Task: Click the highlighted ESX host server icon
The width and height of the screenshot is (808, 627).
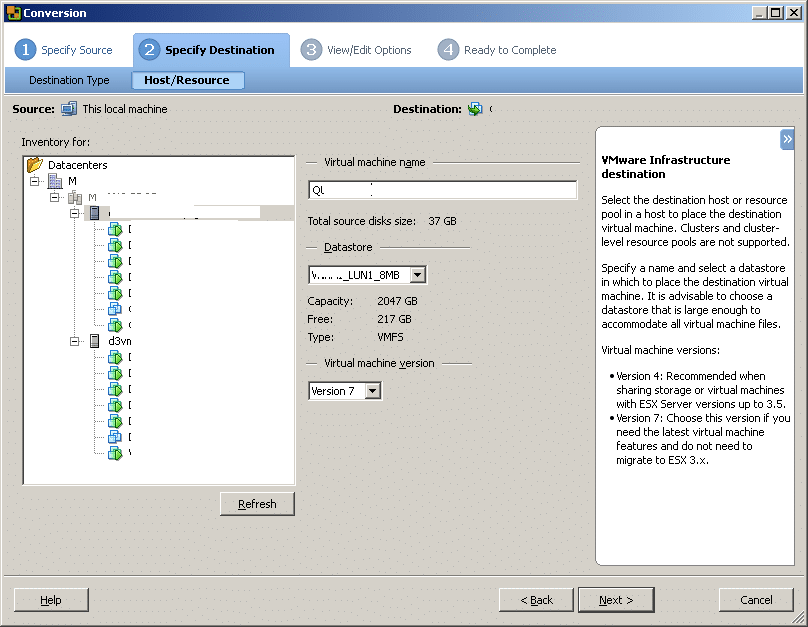Action: (94, 213)
